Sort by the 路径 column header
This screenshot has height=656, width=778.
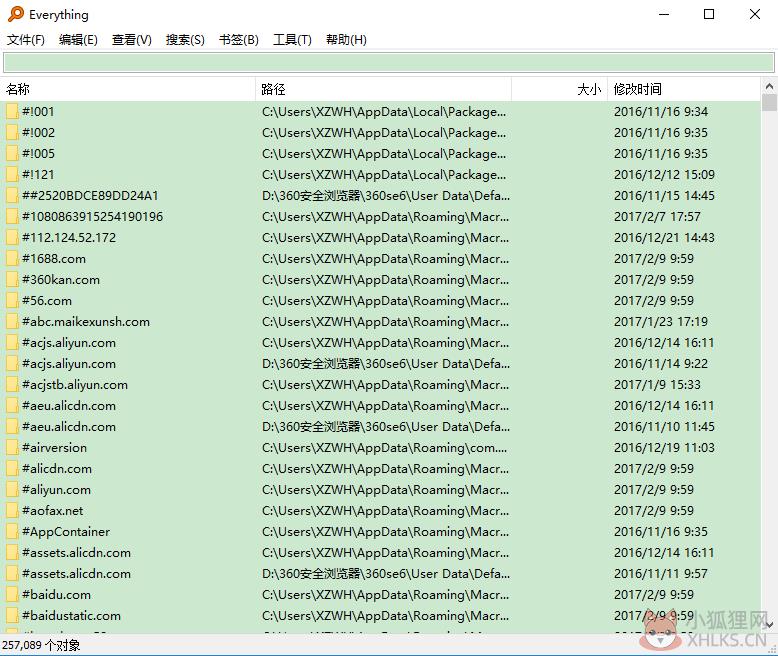[x=384, y=89]
